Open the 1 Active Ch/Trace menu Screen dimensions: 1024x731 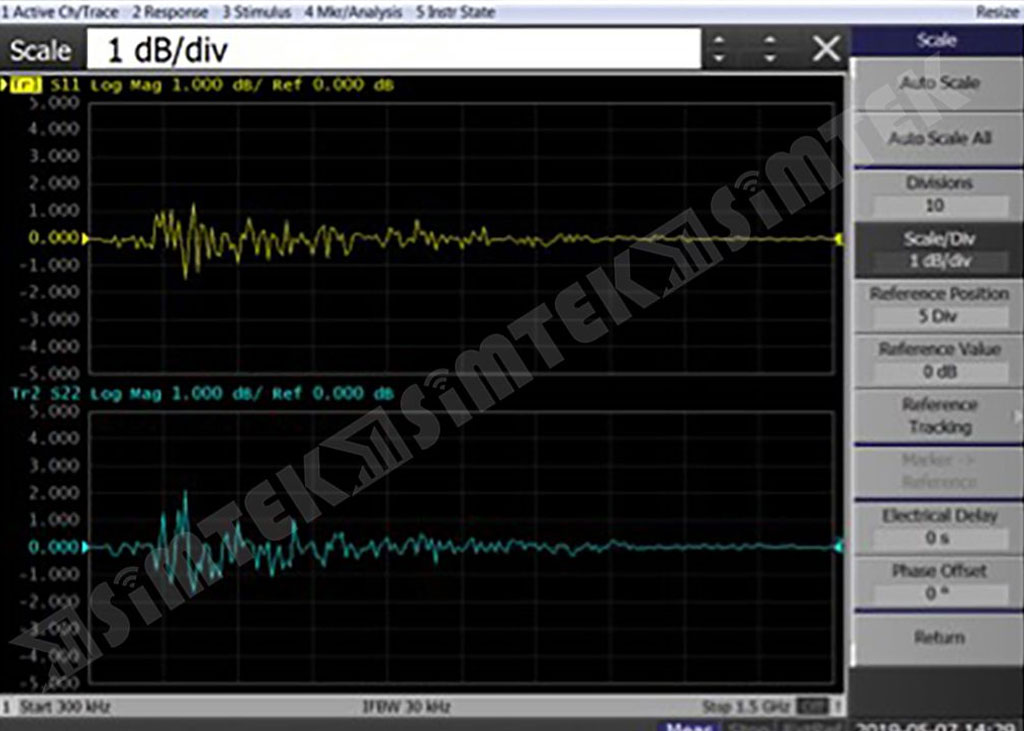click(59, 12)
